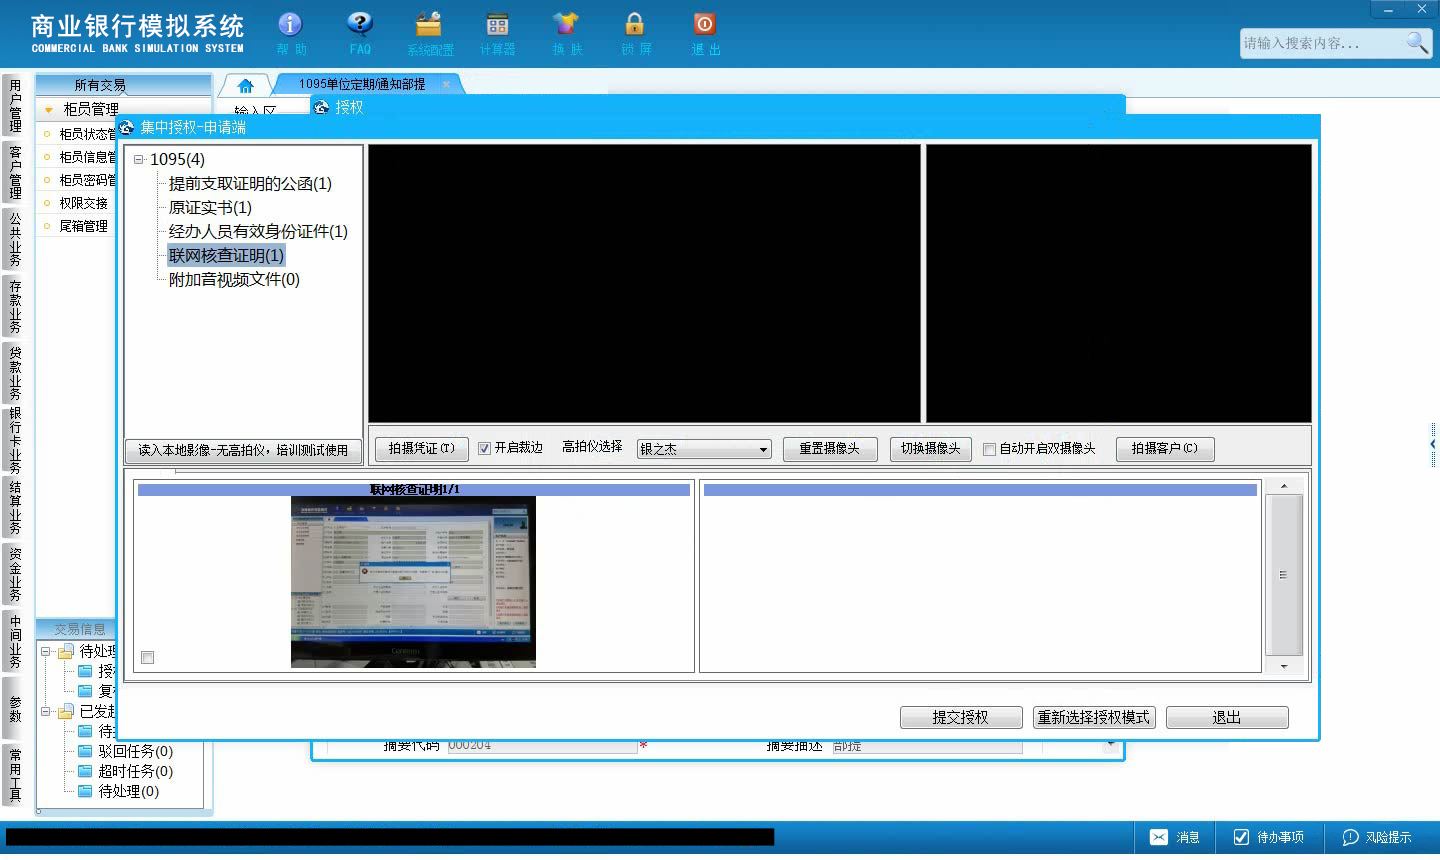Open the 参数 side tab
Viewport: 1440px width, 860px height.
pos(14,708)
